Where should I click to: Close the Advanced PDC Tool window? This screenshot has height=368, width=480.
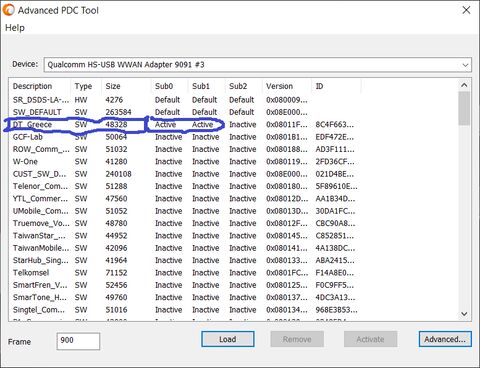[466, 10]
